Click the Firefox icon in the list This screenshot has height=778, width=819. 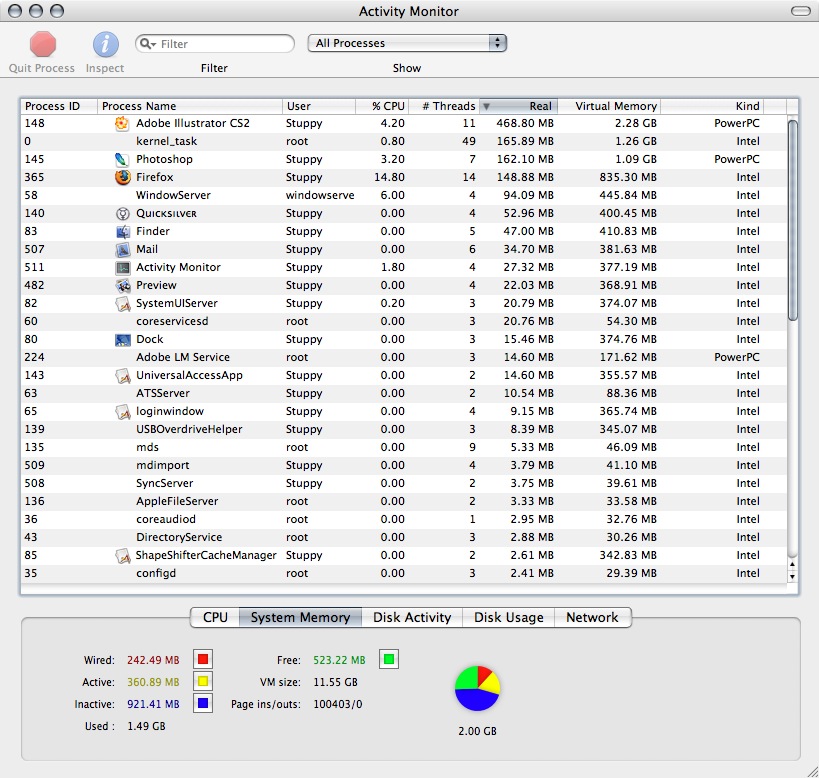coord(122,177)
